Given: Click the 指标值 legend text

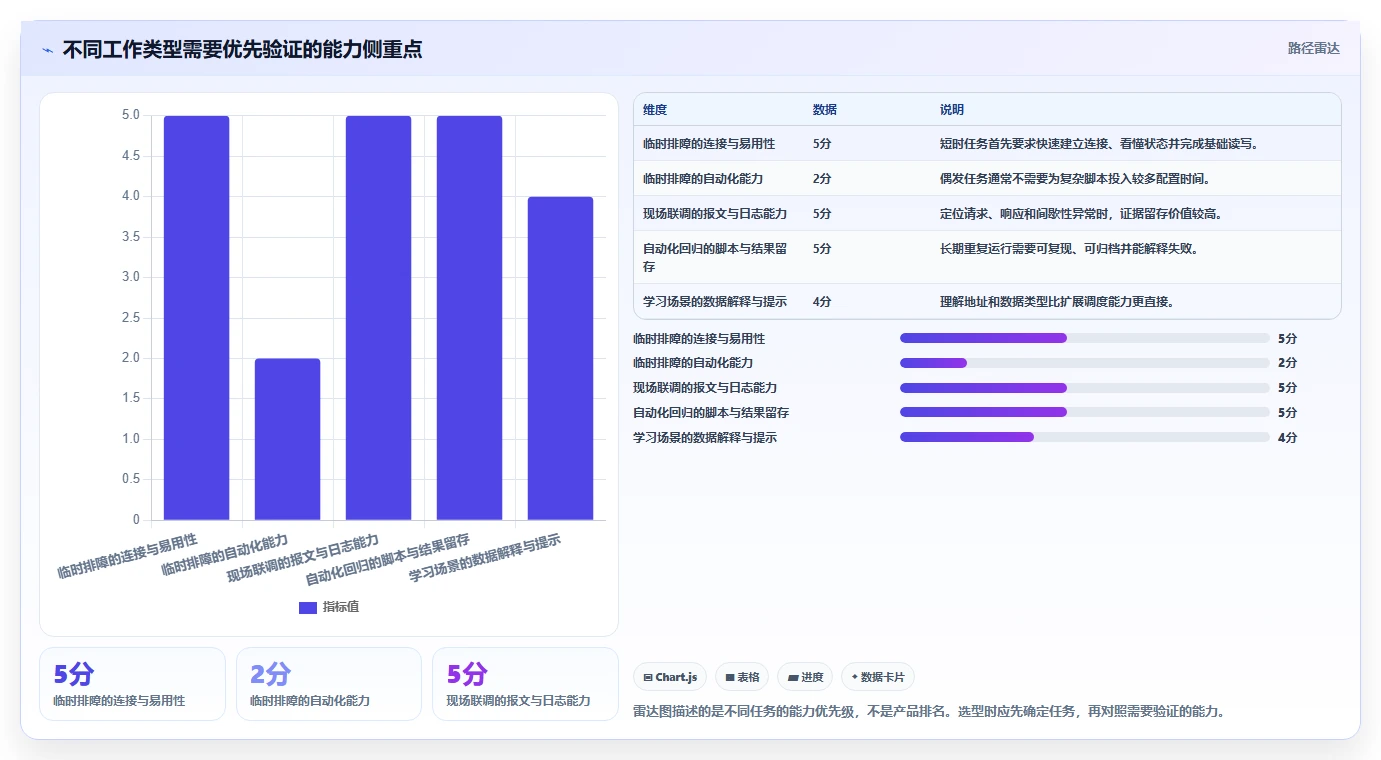Looking at the screenshot, I should click(x=341, y=607).
